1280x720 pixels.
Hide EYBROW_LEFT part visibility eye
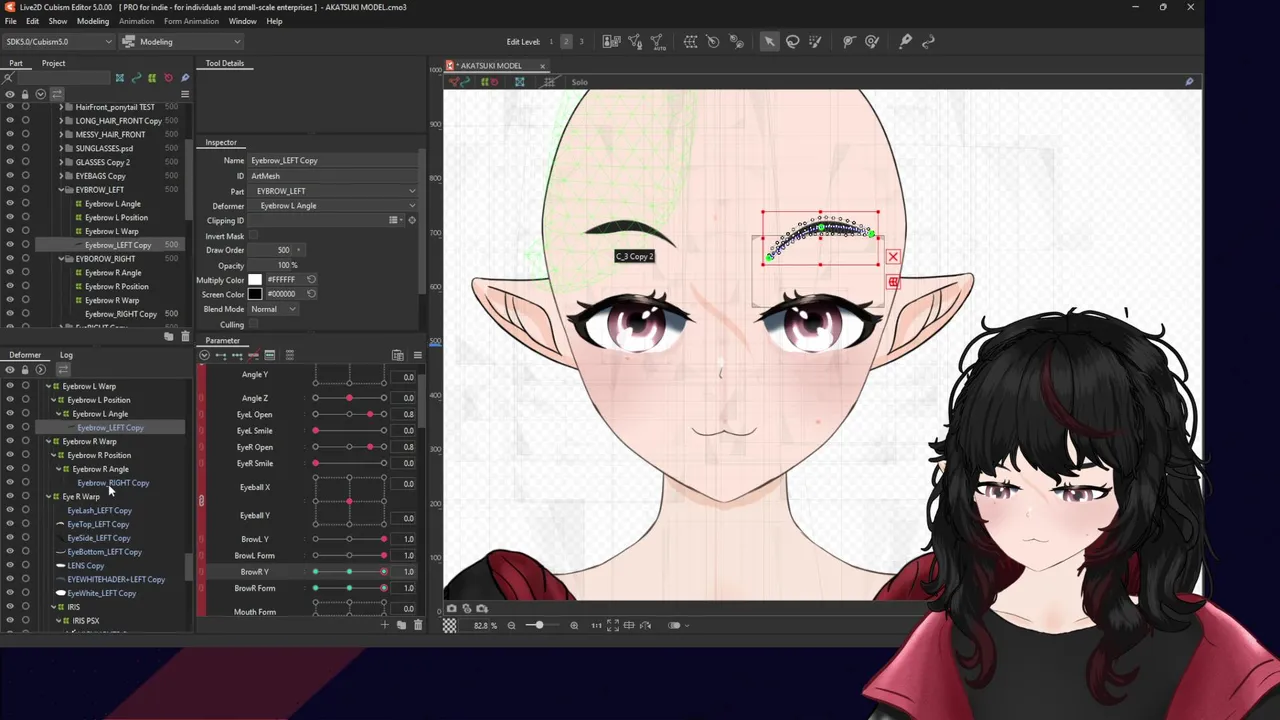[x=10, y=190]
